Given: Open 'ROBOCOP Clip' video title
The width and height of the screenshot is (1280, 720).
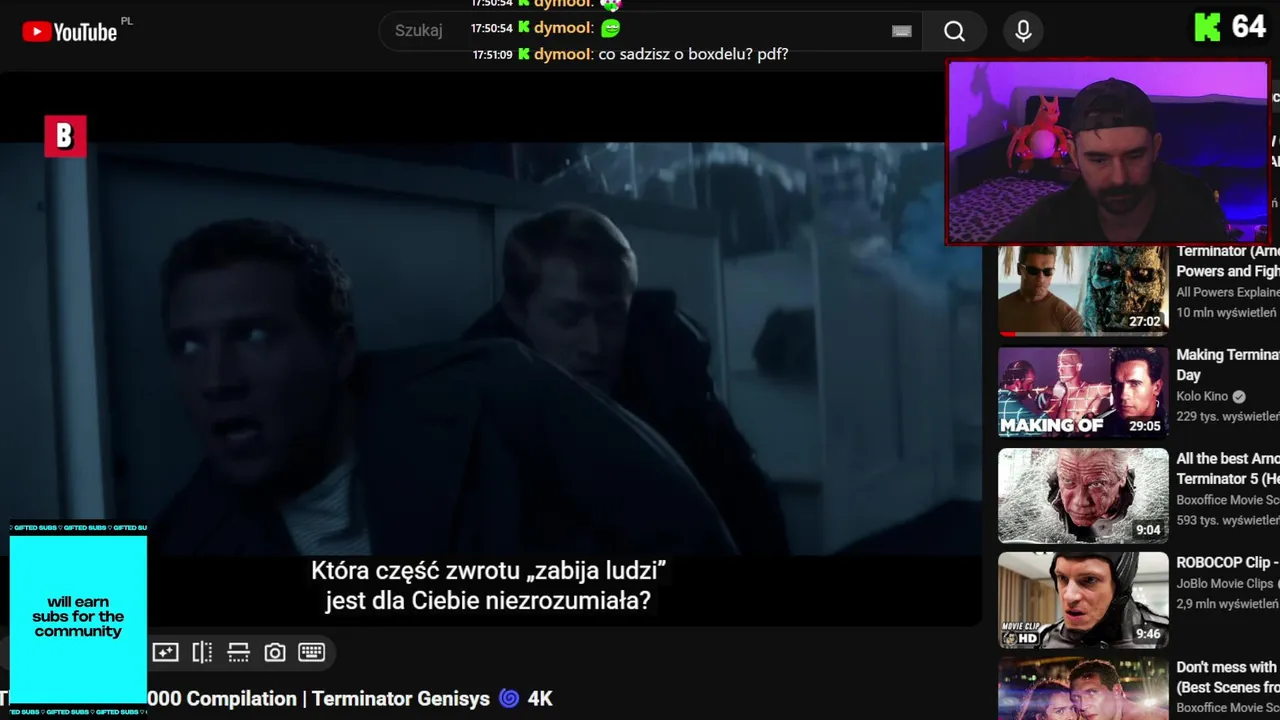Looking at the screenshot, I should [x=1228, y=562].
